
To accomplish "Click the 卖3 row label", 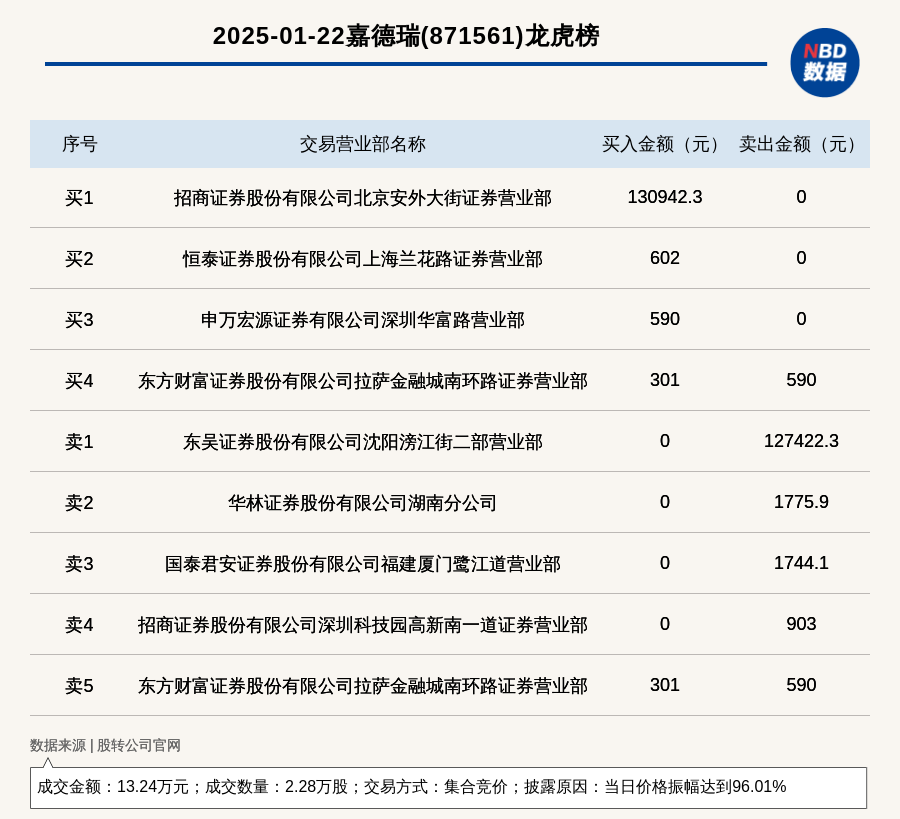I will (79, 564).
